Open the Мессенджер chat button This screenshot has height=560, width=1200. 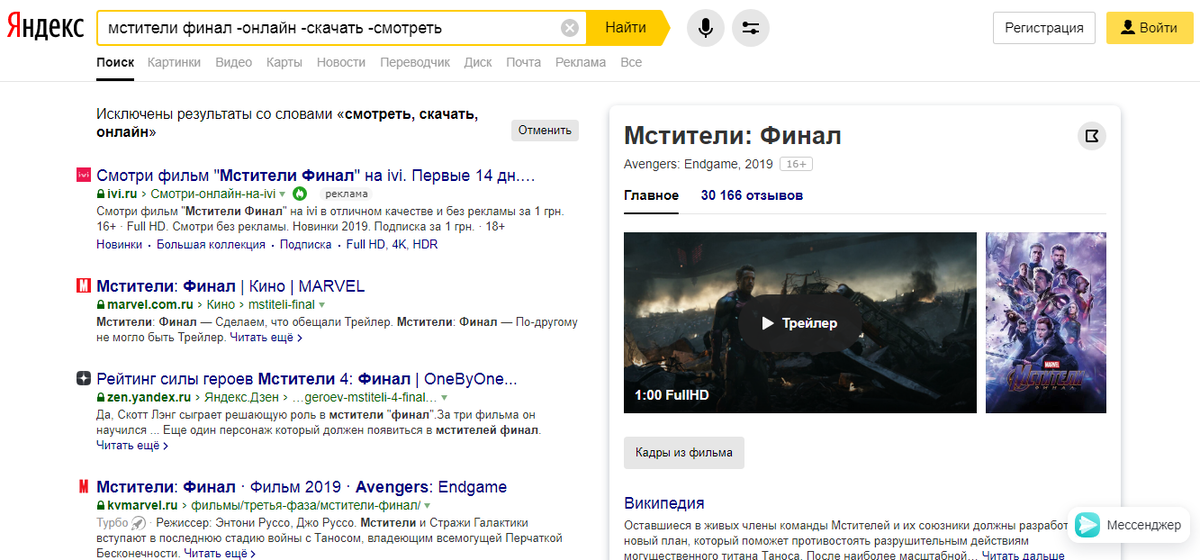[x=1130, y=525]
